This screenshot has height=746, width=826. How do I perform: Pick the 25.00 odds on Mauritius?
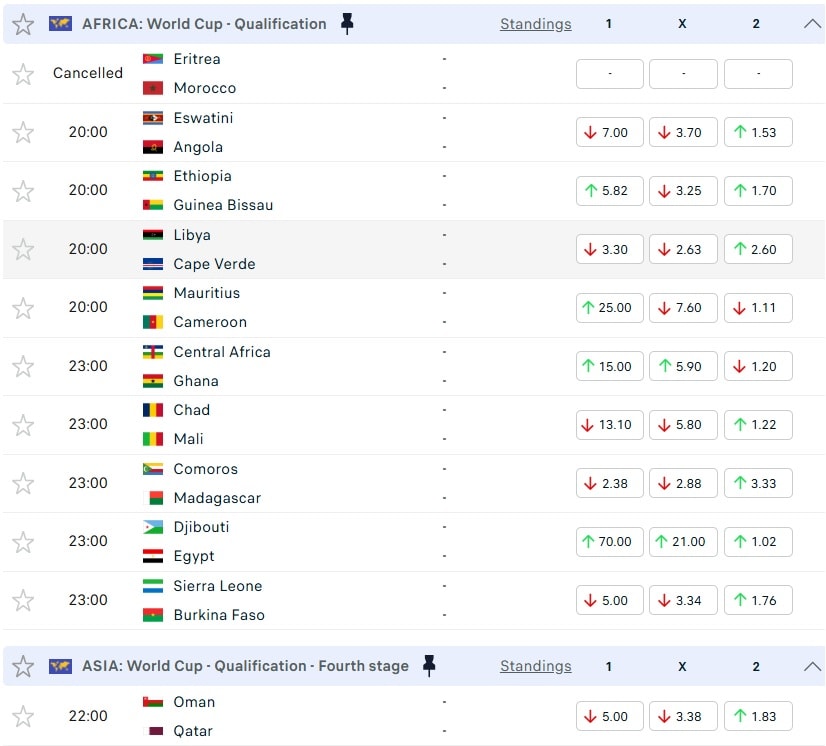click(x=609, y=308)
